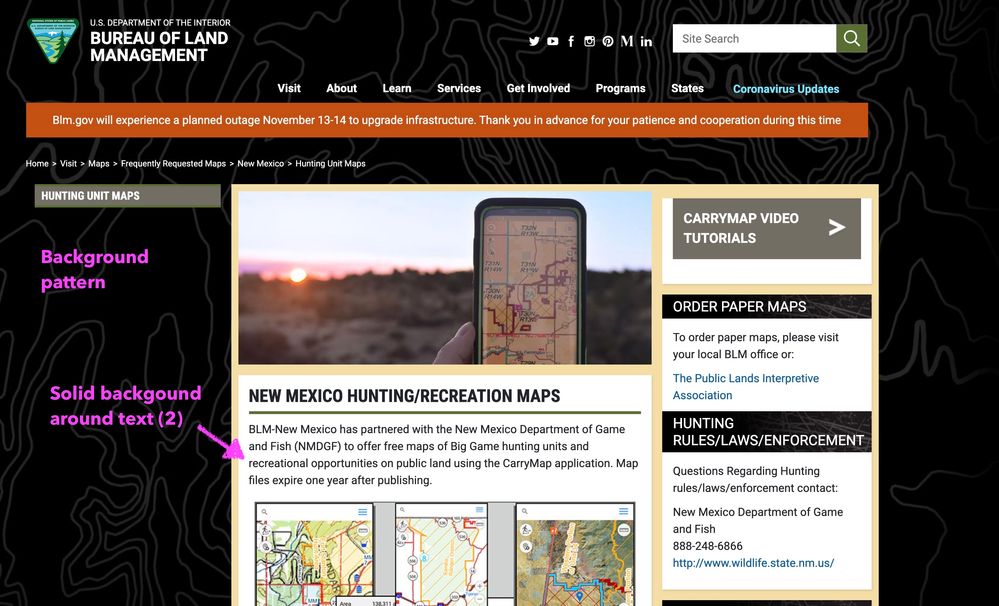Image resolution: width=999 pixels, height=606 pixels.
Task: Open The Public Lands Interpretive Association link
Action: coord(745,387)
